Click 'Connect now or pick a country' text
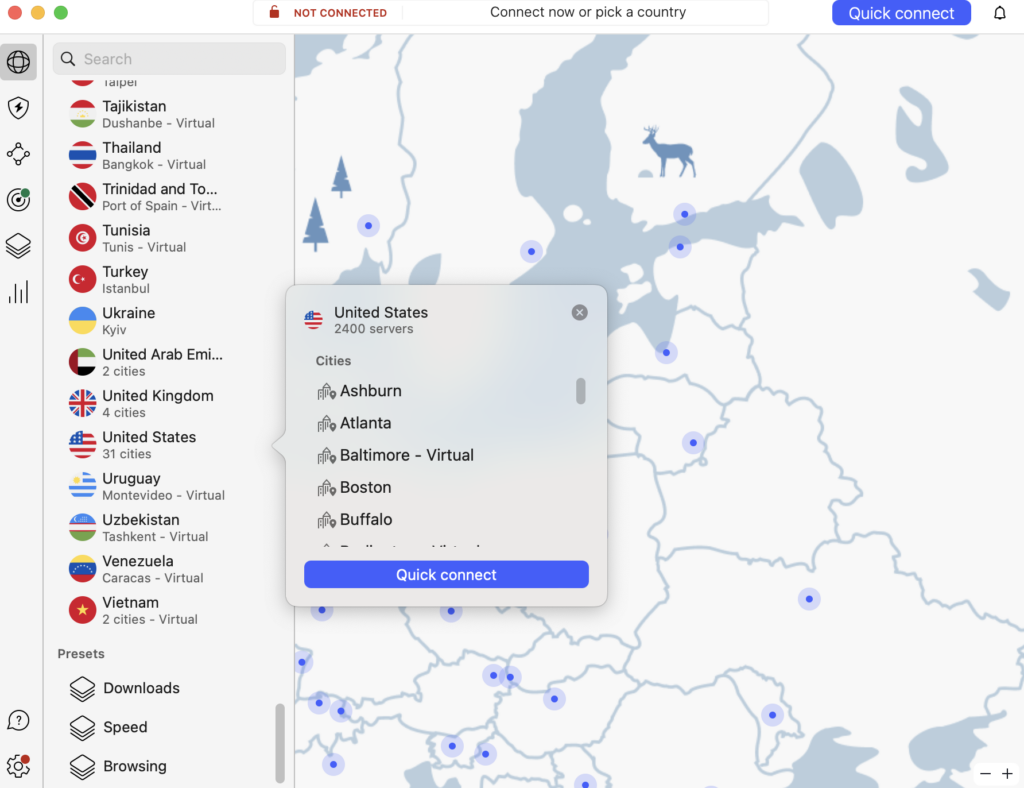Screen dimensions: 1024x788 (x=587, y=12)
